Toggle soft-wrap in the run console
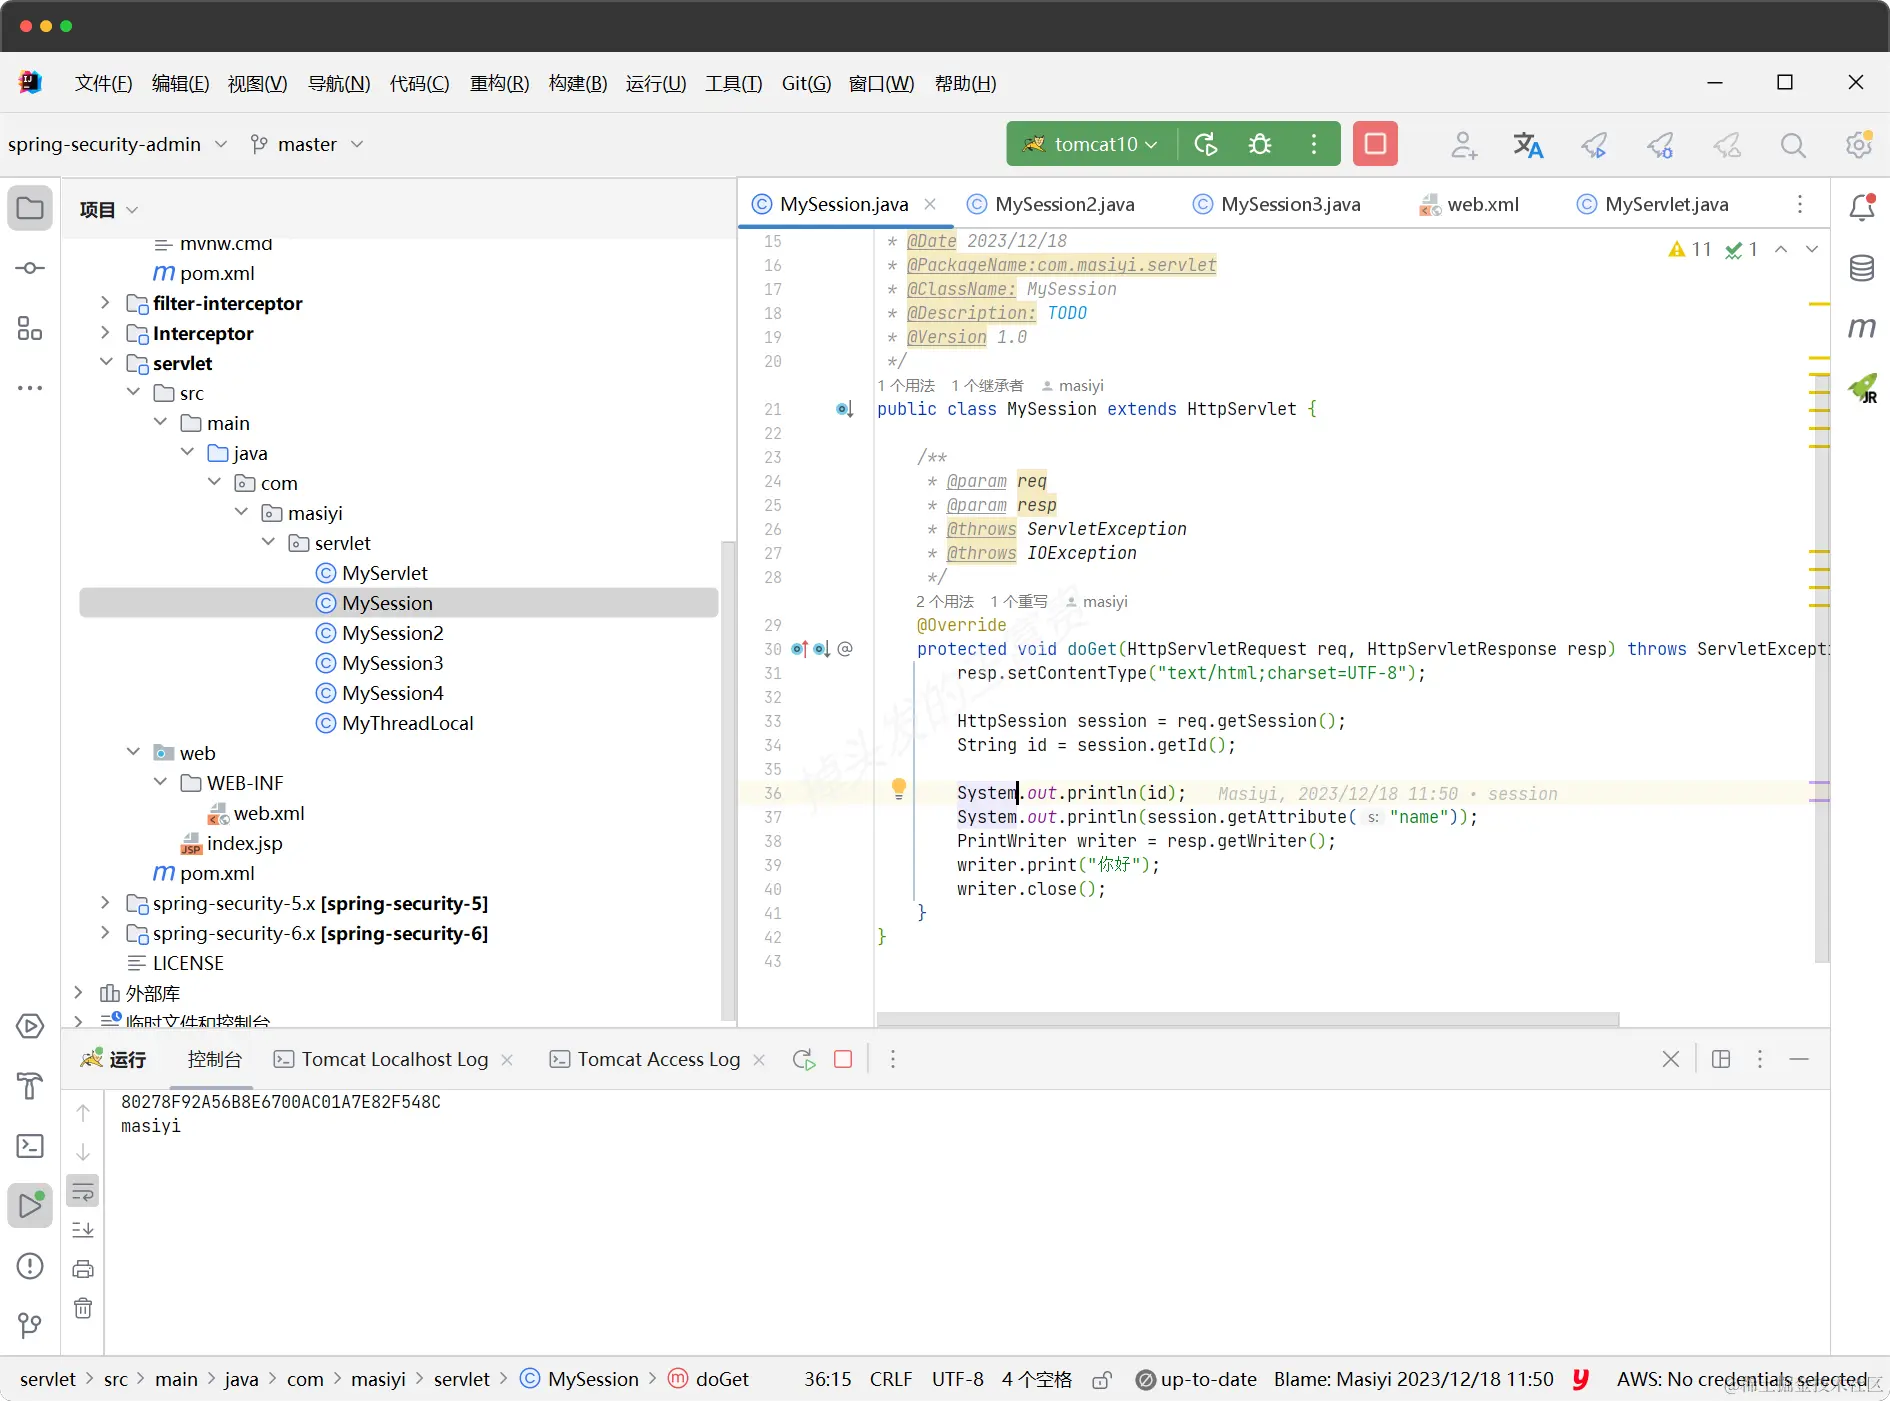 pos(83,1191)
